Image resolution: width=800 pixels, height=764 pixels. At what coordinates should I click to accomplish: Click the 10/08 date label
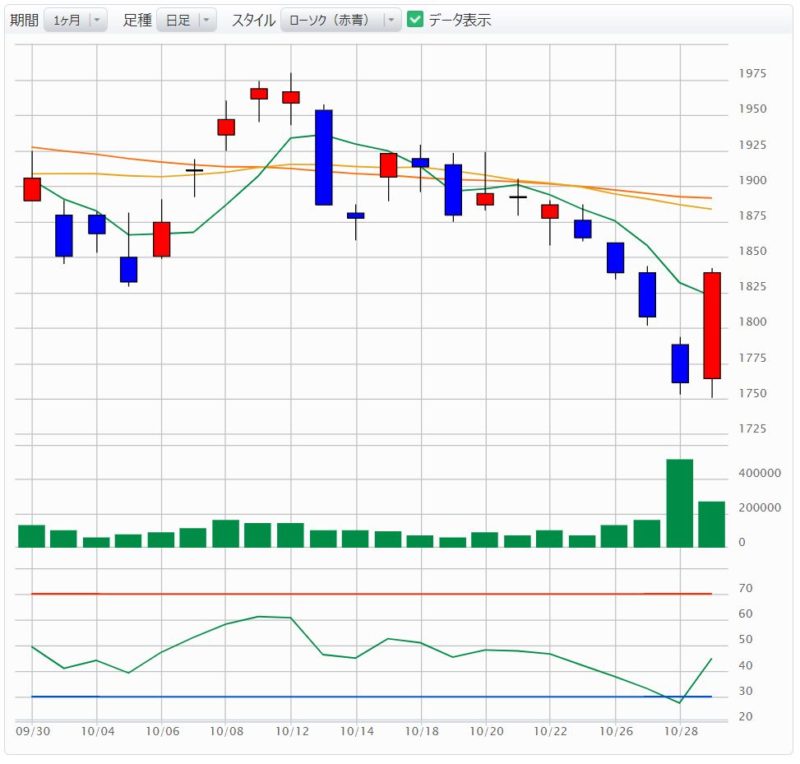[x=227, y=731]
